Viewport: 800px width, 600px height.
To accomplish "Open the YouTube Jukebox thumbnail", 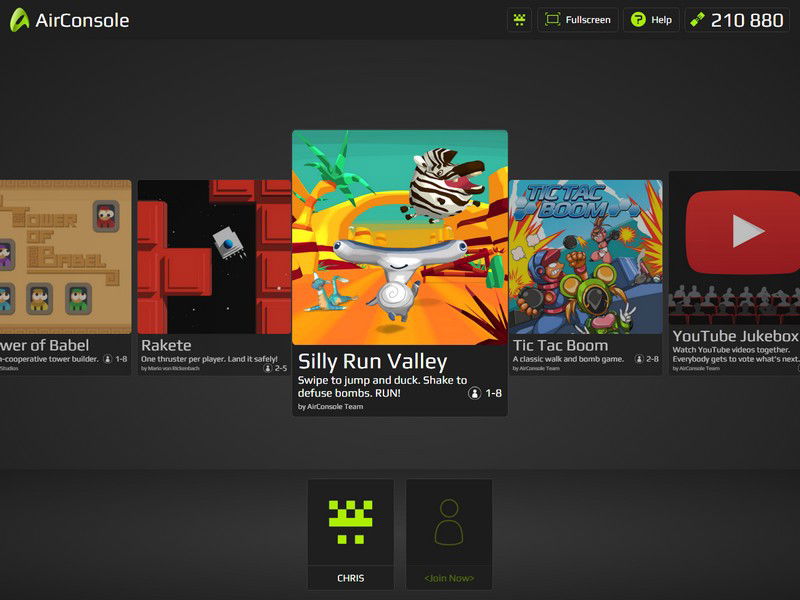I will [x=734, y=247].
